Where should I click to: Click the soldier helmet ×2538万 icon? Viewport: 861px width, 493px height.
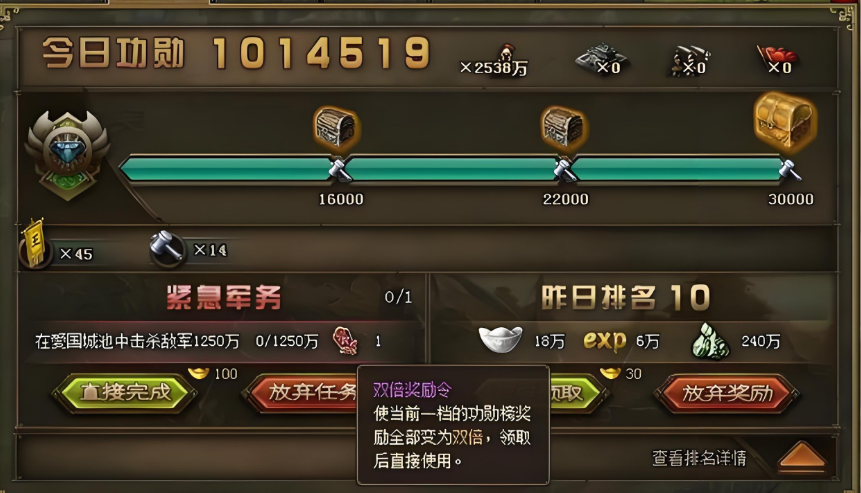pos(506,55)
